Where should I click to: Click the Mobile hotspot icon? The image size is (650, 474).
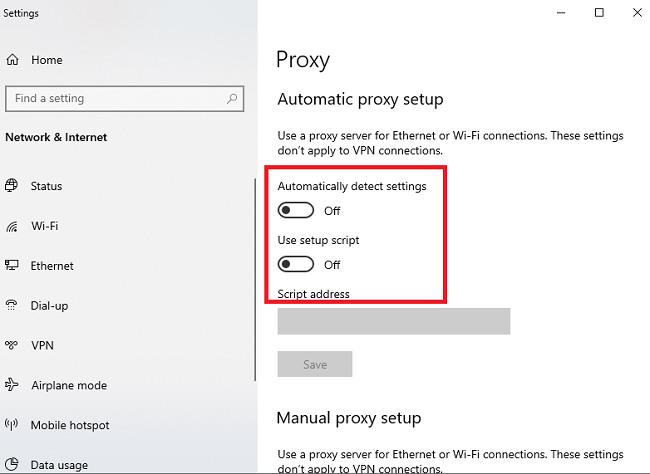click(12, 425)
